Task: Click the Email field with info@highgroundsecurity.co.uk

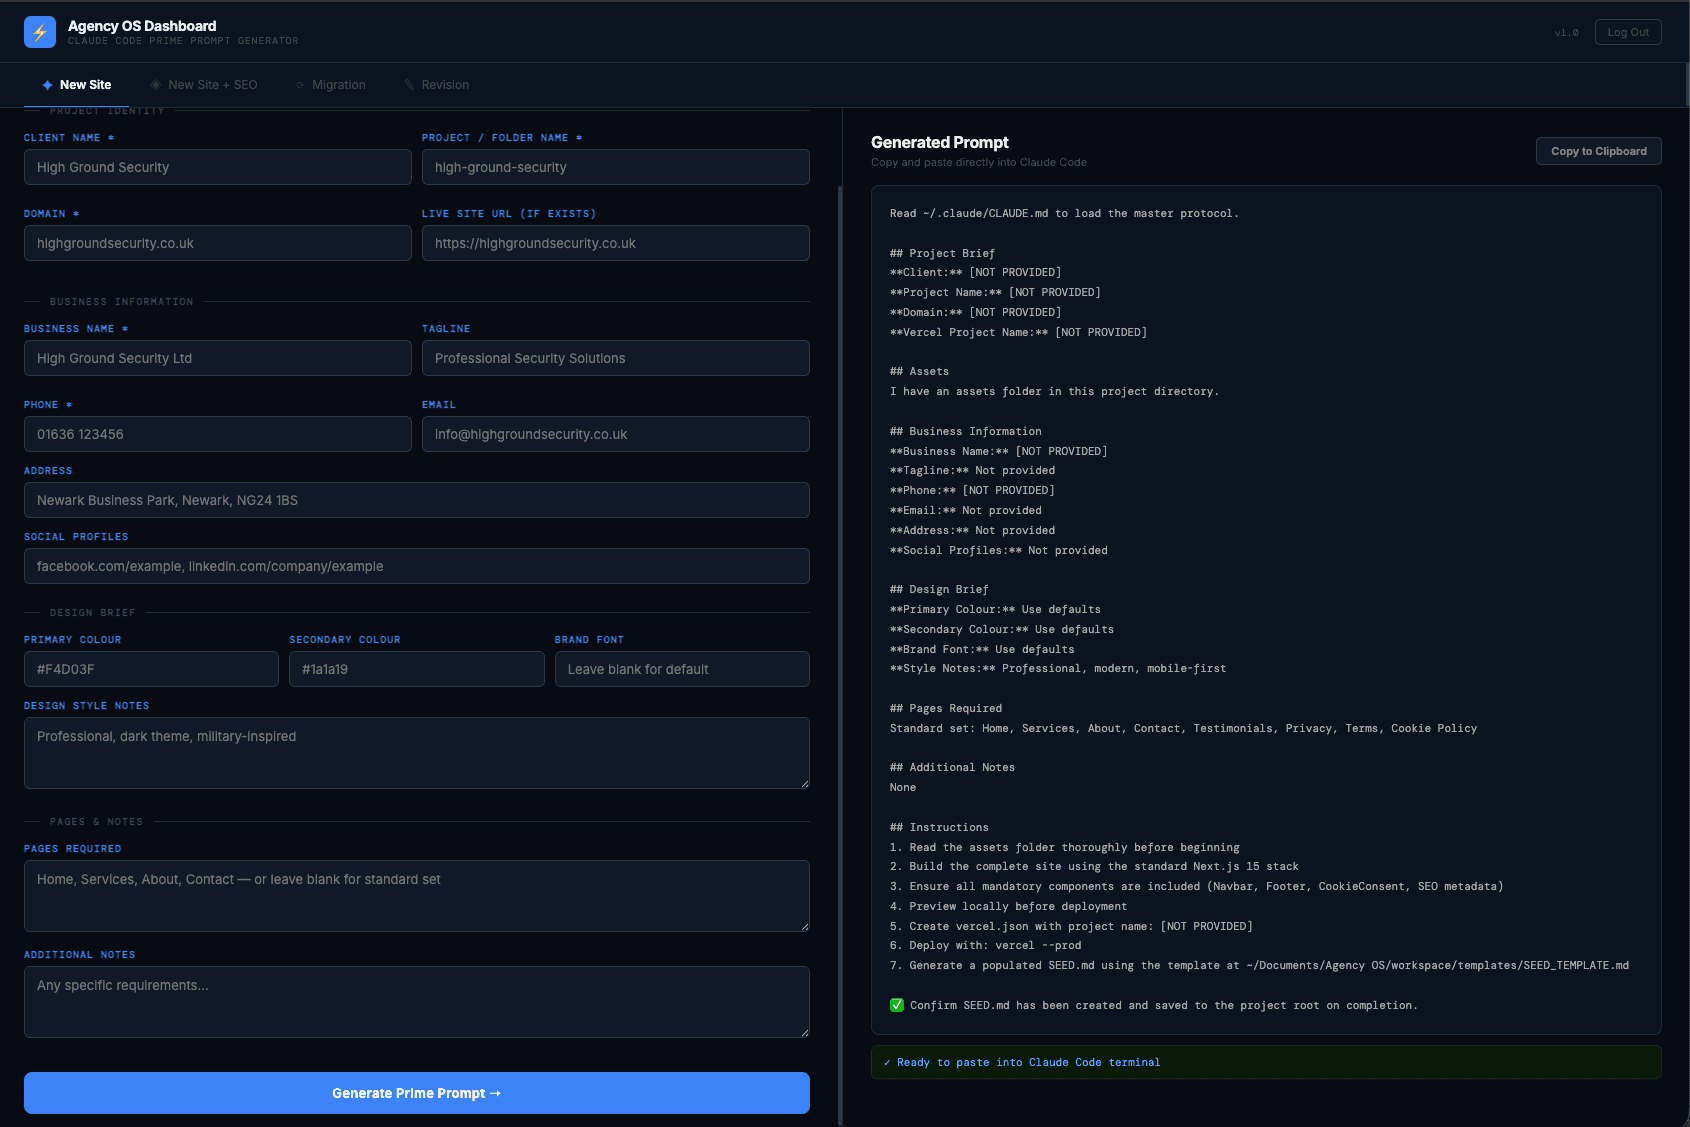Action: (x=616, y=434)
